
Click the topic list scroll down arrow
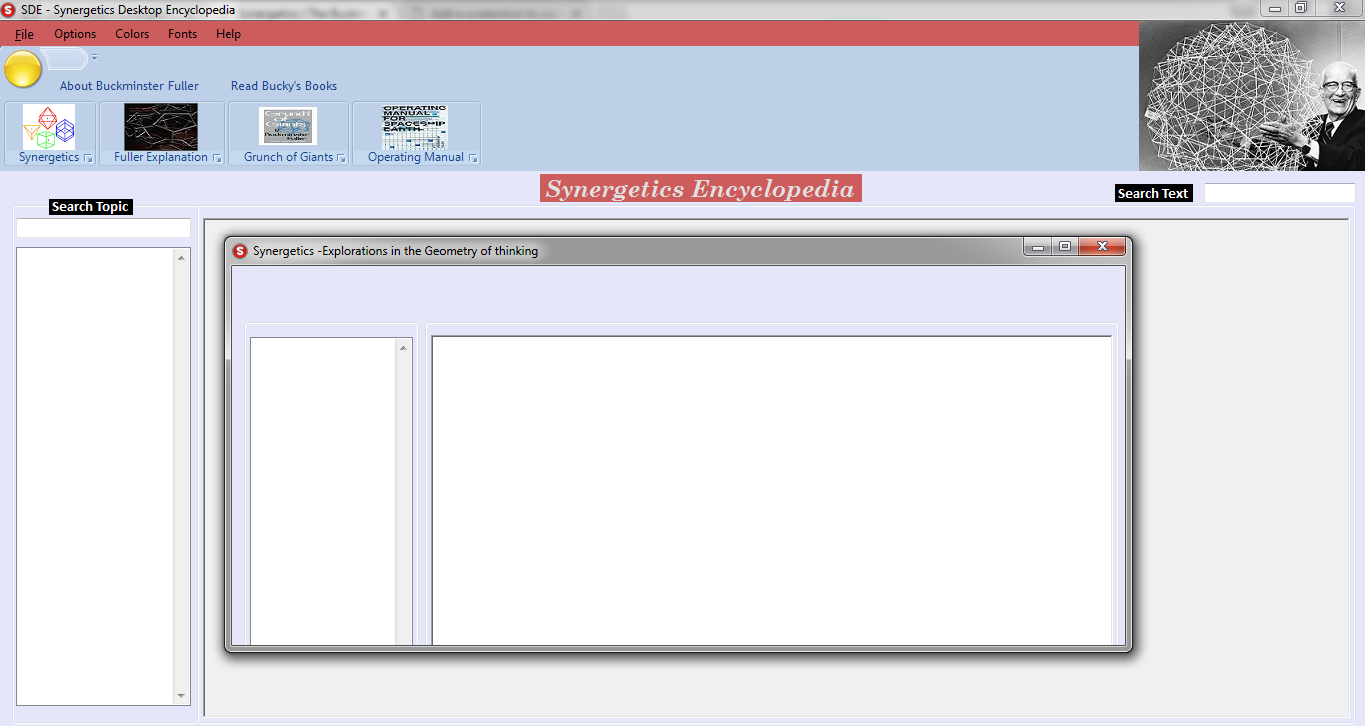(181, 696)
